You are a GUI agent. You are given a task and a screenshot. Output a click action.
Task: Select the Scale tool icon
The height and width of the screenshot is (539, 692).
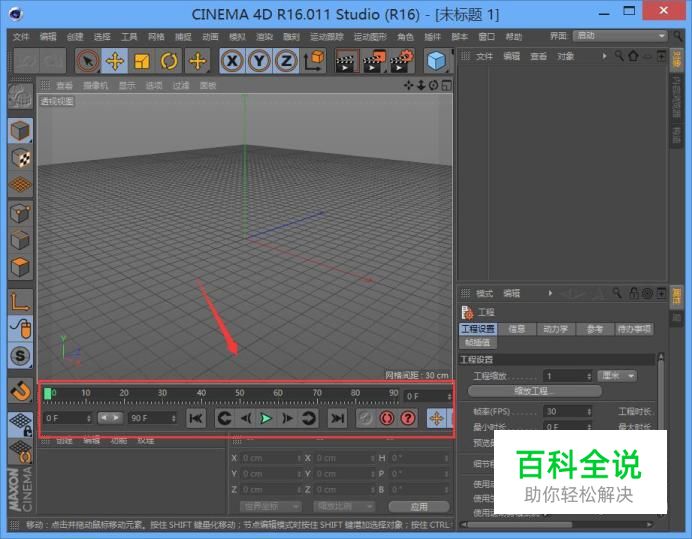pos(142,61)
